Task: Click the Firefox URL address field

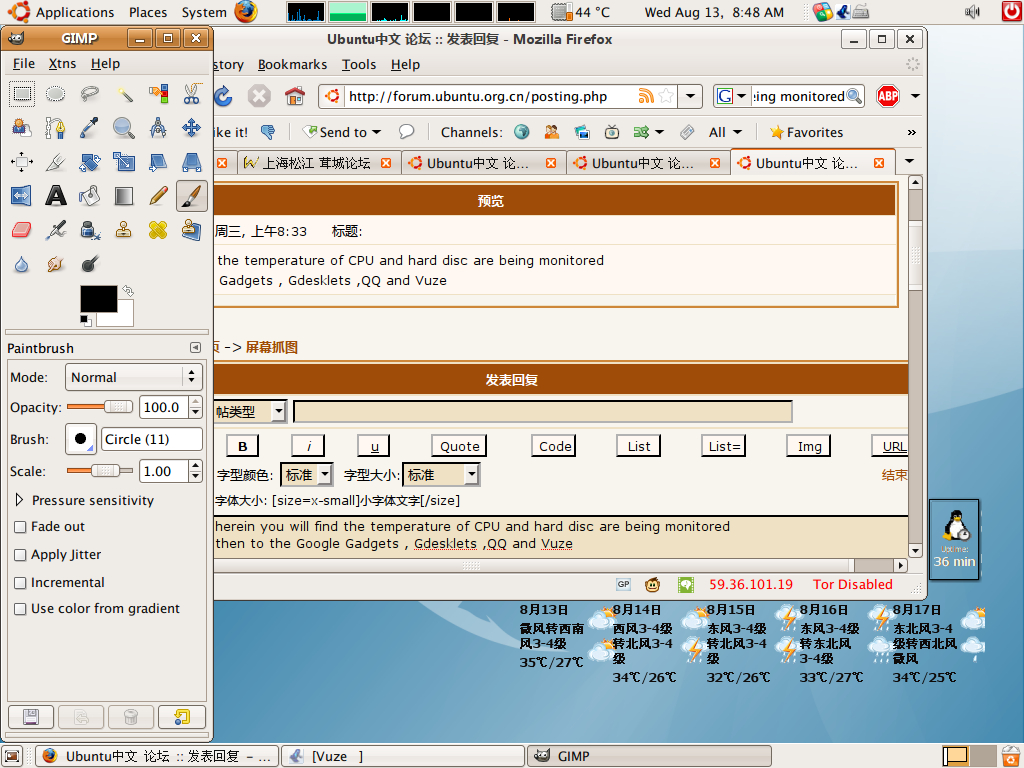Action: pos(491,97)
